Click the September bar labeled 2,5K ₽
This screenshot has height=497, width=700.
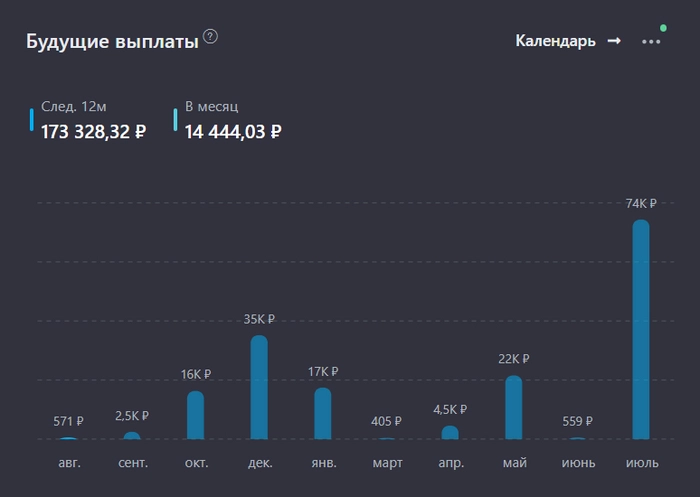[x=132, y=436]
